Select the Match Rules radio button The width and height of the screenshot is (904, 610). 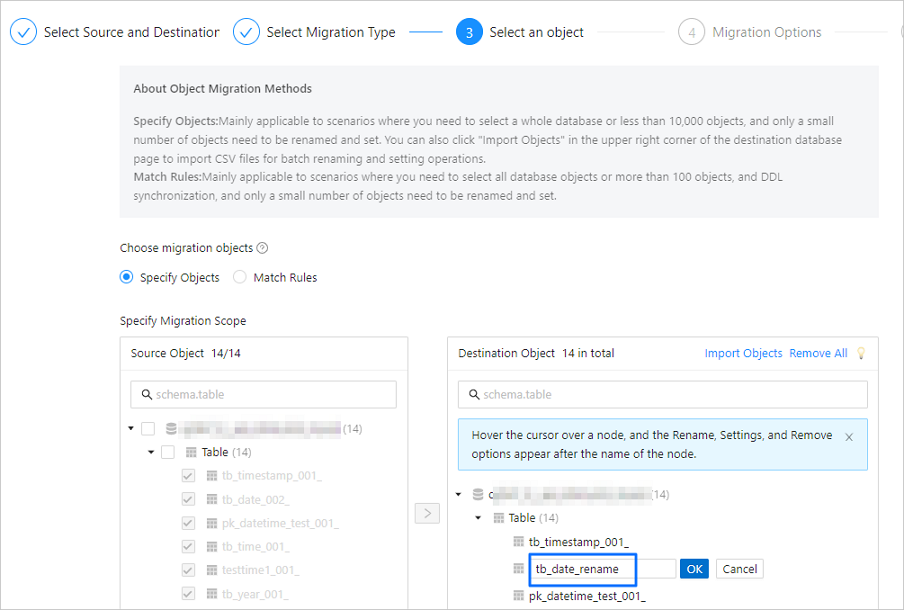[240, 277]
